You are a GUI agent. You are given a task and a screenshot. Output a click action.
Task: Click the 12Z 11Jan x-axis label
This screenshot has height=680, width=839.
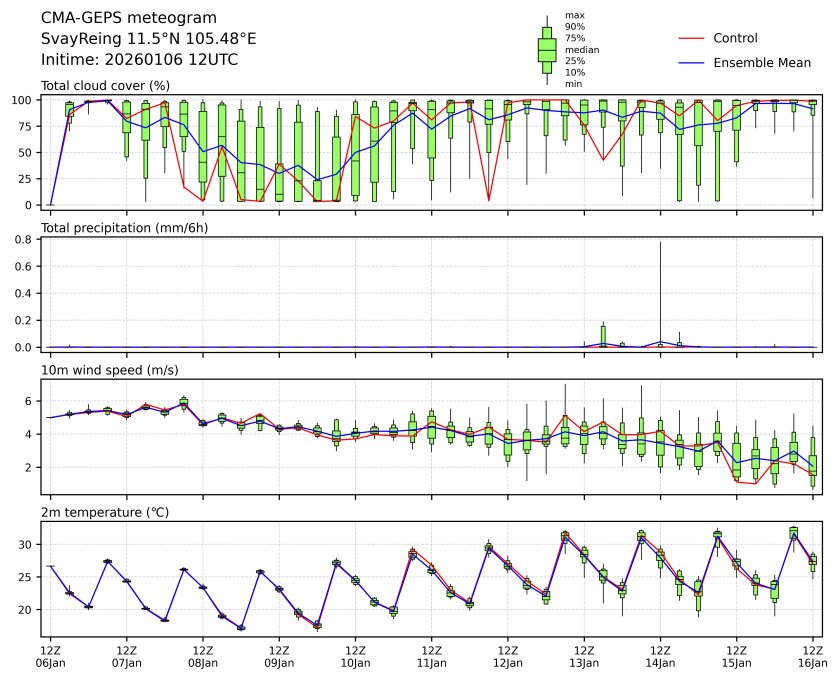pyautogui.click(x=431, y=656)
